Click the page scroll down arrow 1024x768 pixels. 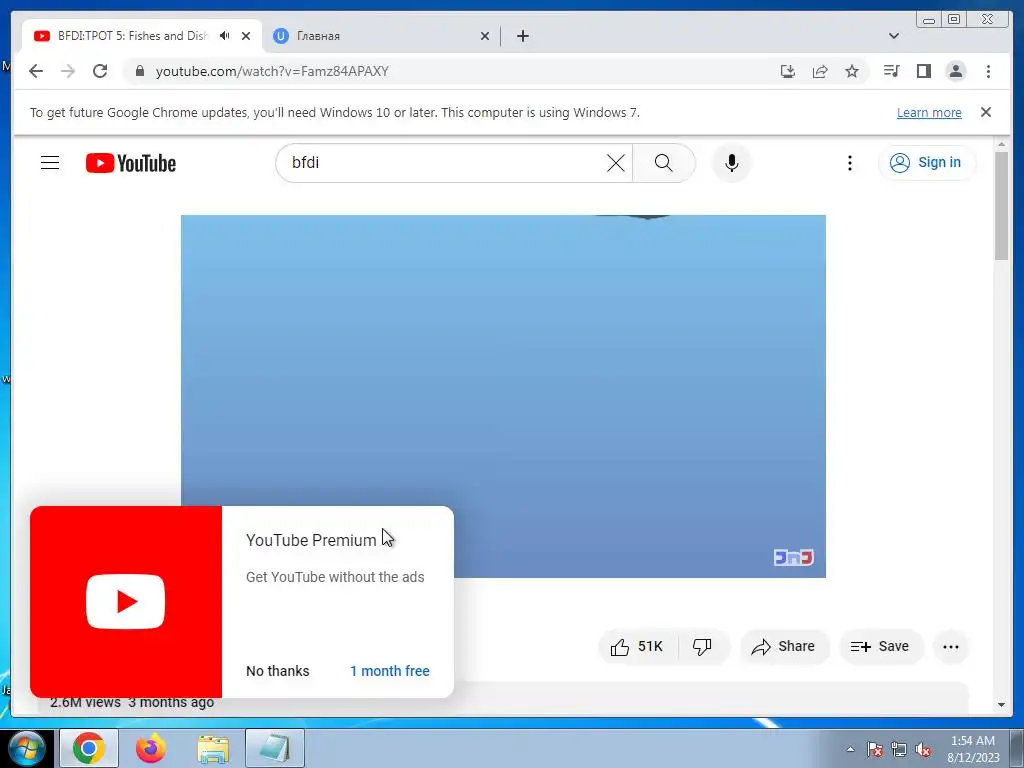[1001, 705]
